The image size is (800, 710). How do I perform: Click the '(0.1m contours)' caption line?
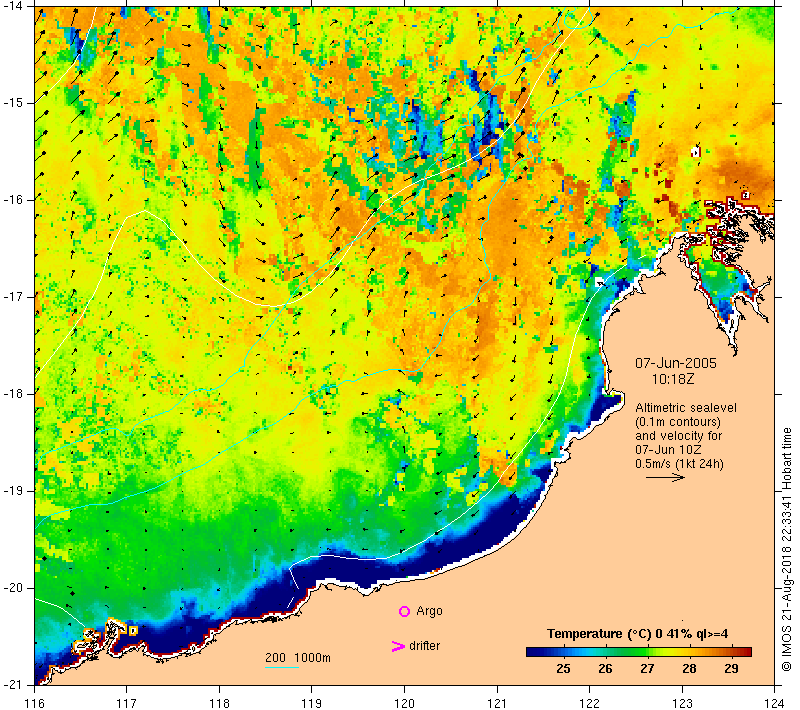(678, 422)
